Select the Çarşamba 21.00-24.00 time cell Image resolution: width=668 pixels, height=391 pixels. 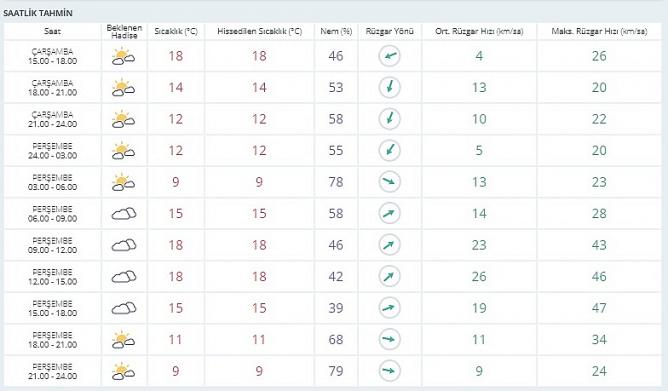click(52, 119)
